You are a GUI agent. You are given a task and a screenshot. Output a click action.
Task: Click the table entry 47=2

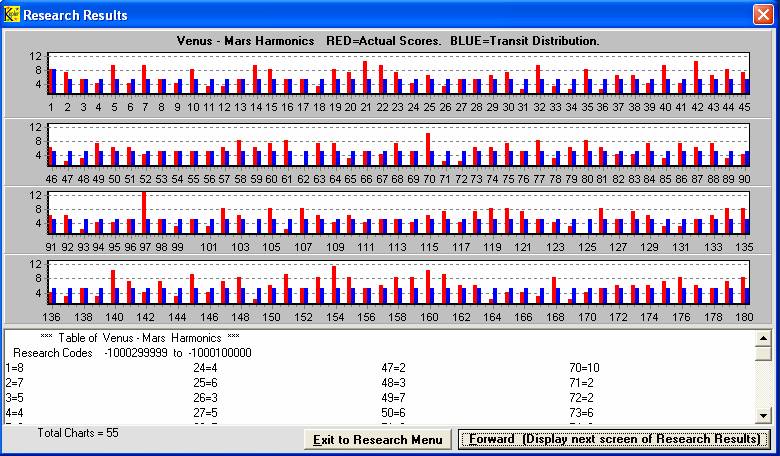coord(394,368)
